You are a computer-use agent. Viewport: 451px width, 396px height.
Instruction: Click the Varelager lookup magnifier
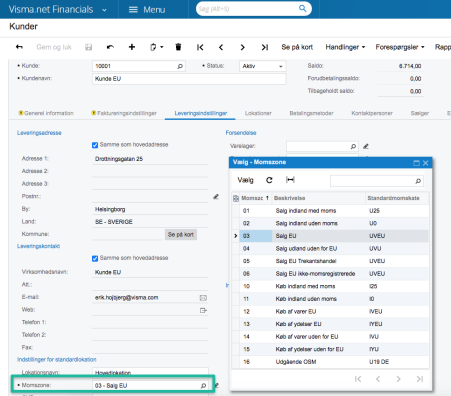[x=353, y=146]
